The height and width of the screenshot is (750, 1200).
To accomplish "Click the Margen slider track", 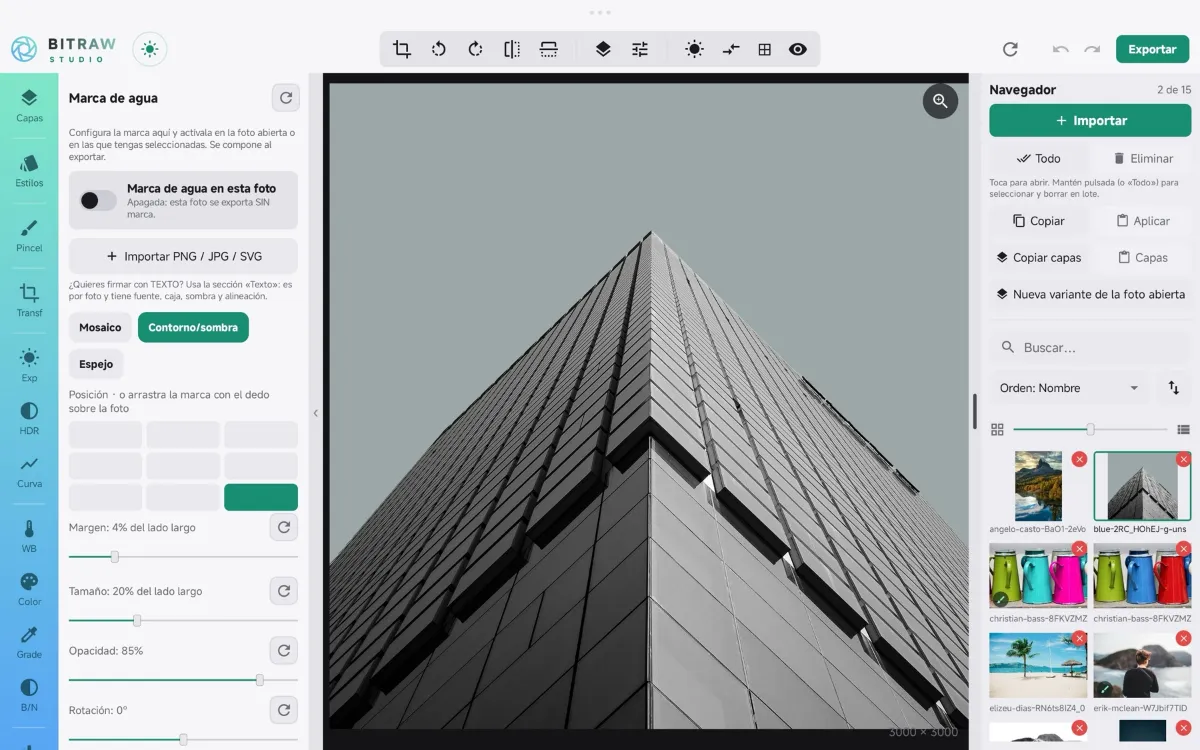I will pos(183,557).
